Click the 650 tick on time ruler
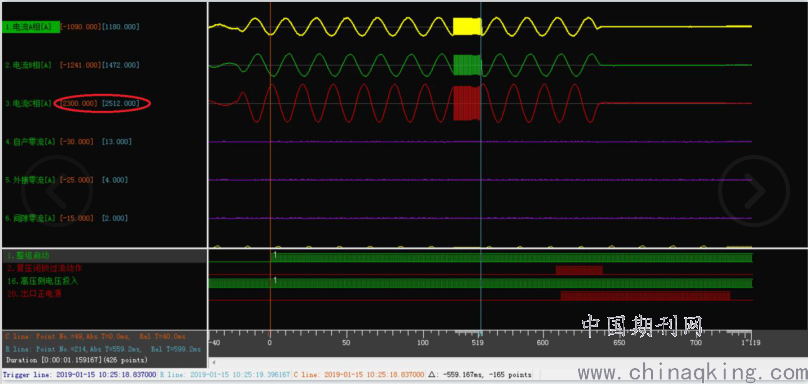 (x=619, y=342)
